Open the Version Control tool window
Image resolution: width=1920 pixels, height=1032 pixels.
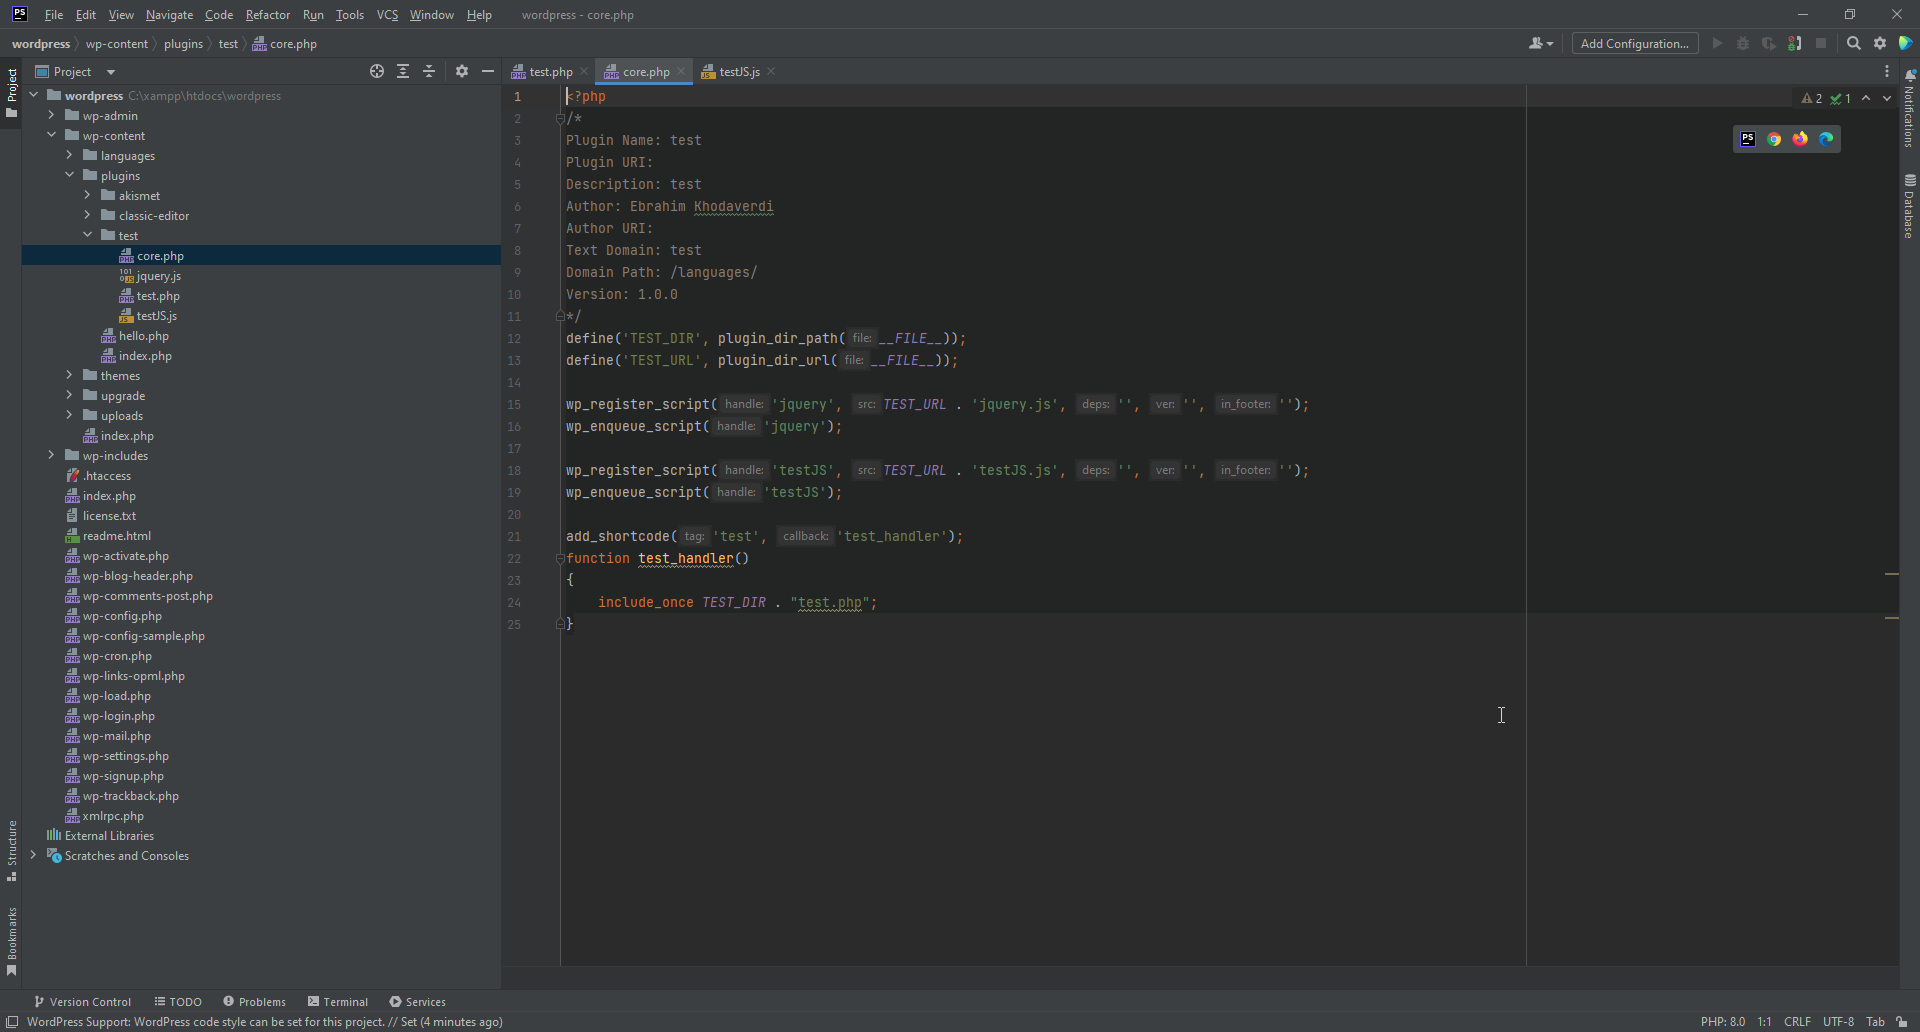click(82, 1001)
